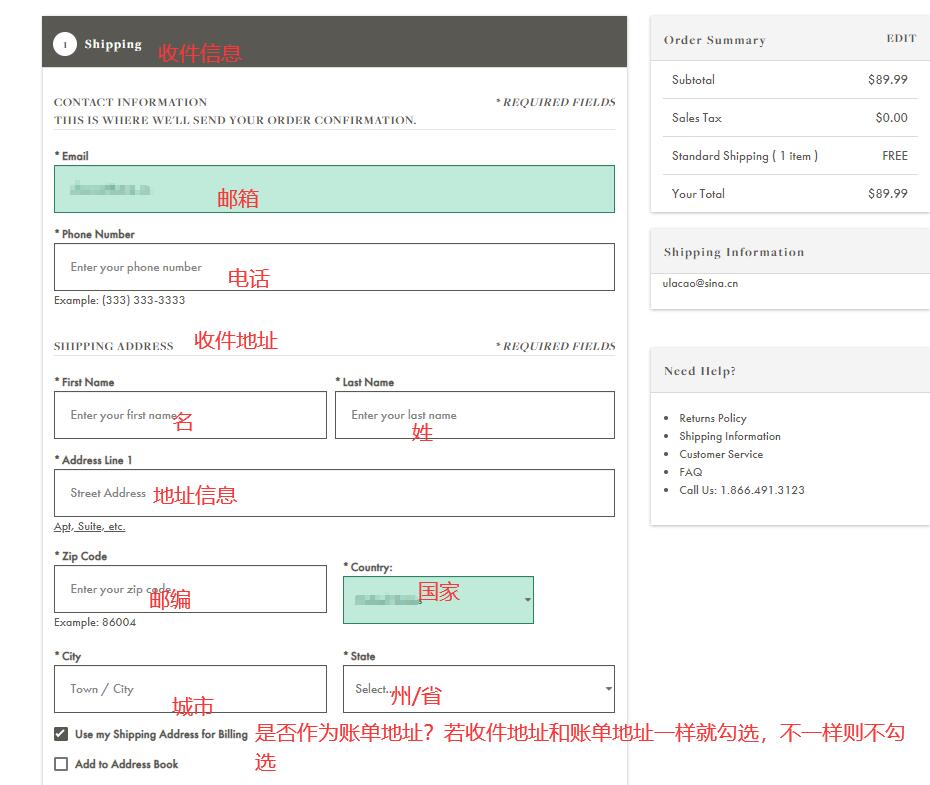Image resolution: width=930 pixels, height=785 pixels.
Task: Focus the Zip Code input field
Action: click(190, 589)
